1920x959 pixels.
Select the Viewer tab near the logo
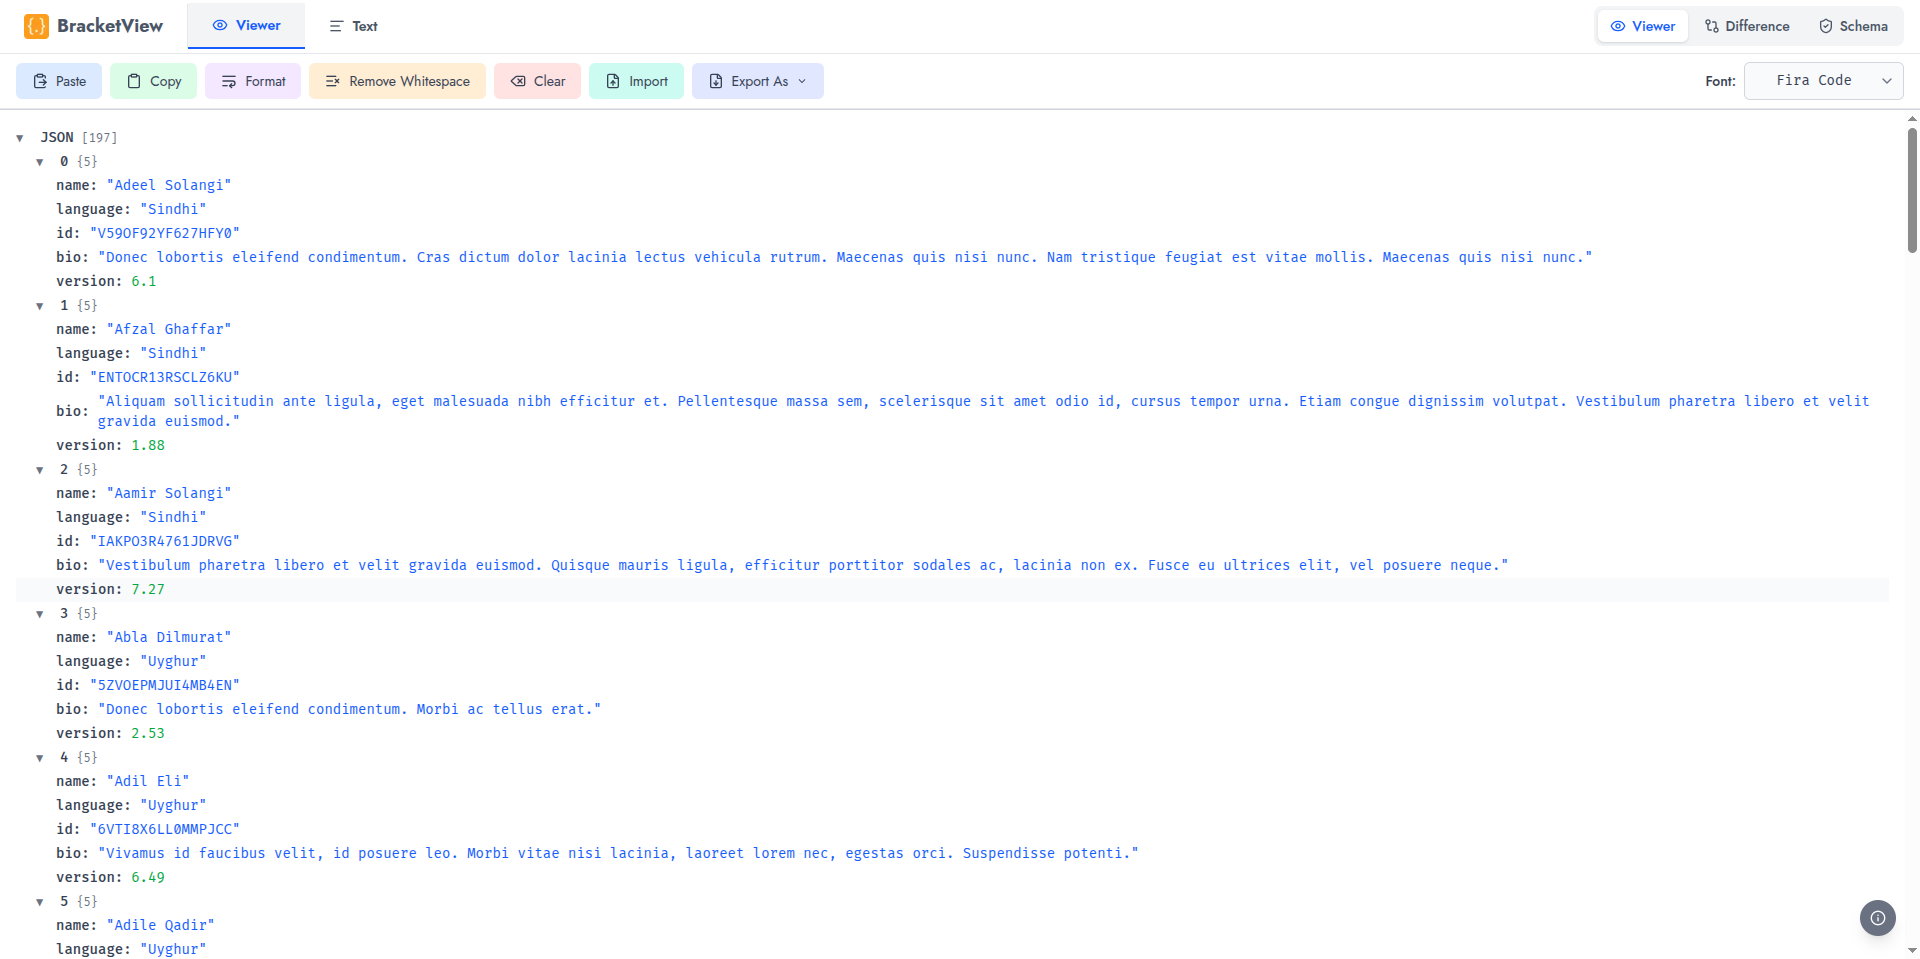tap(246, 26)
